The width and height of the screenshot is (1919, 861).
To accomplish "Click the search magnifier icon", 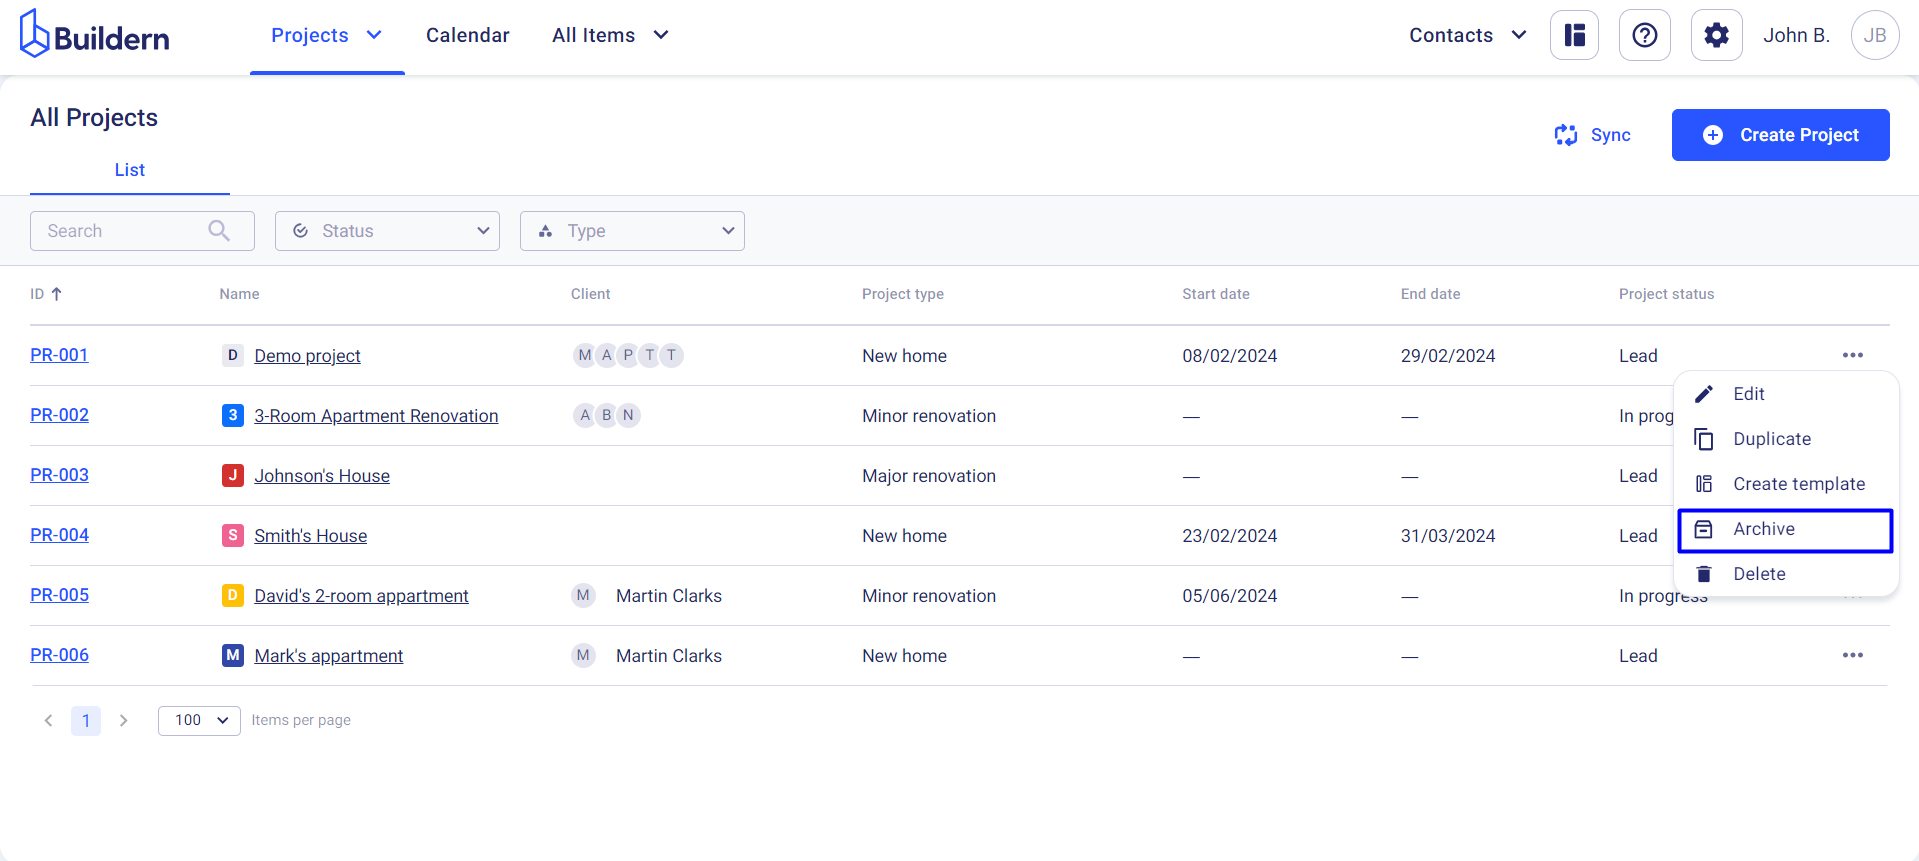I will [x=219, y=231].
